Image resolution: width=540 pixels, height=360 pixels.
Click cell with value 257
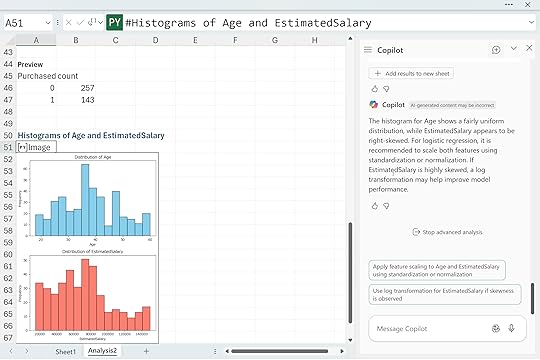click(76, 88)
